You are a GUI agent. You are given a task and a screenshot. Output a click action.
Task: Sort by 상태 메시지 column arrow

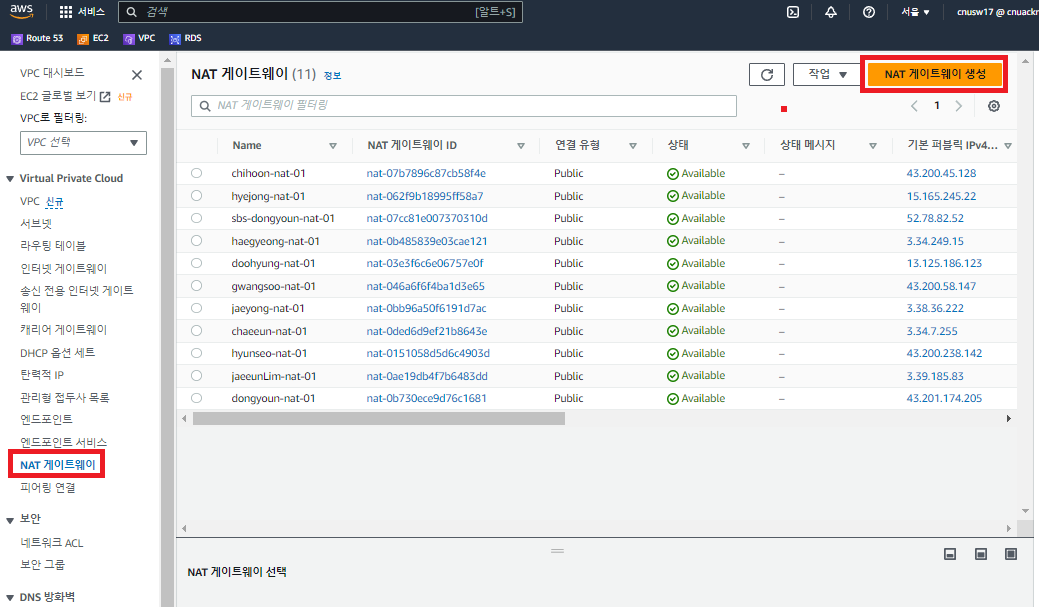click(x=873, y=146)
